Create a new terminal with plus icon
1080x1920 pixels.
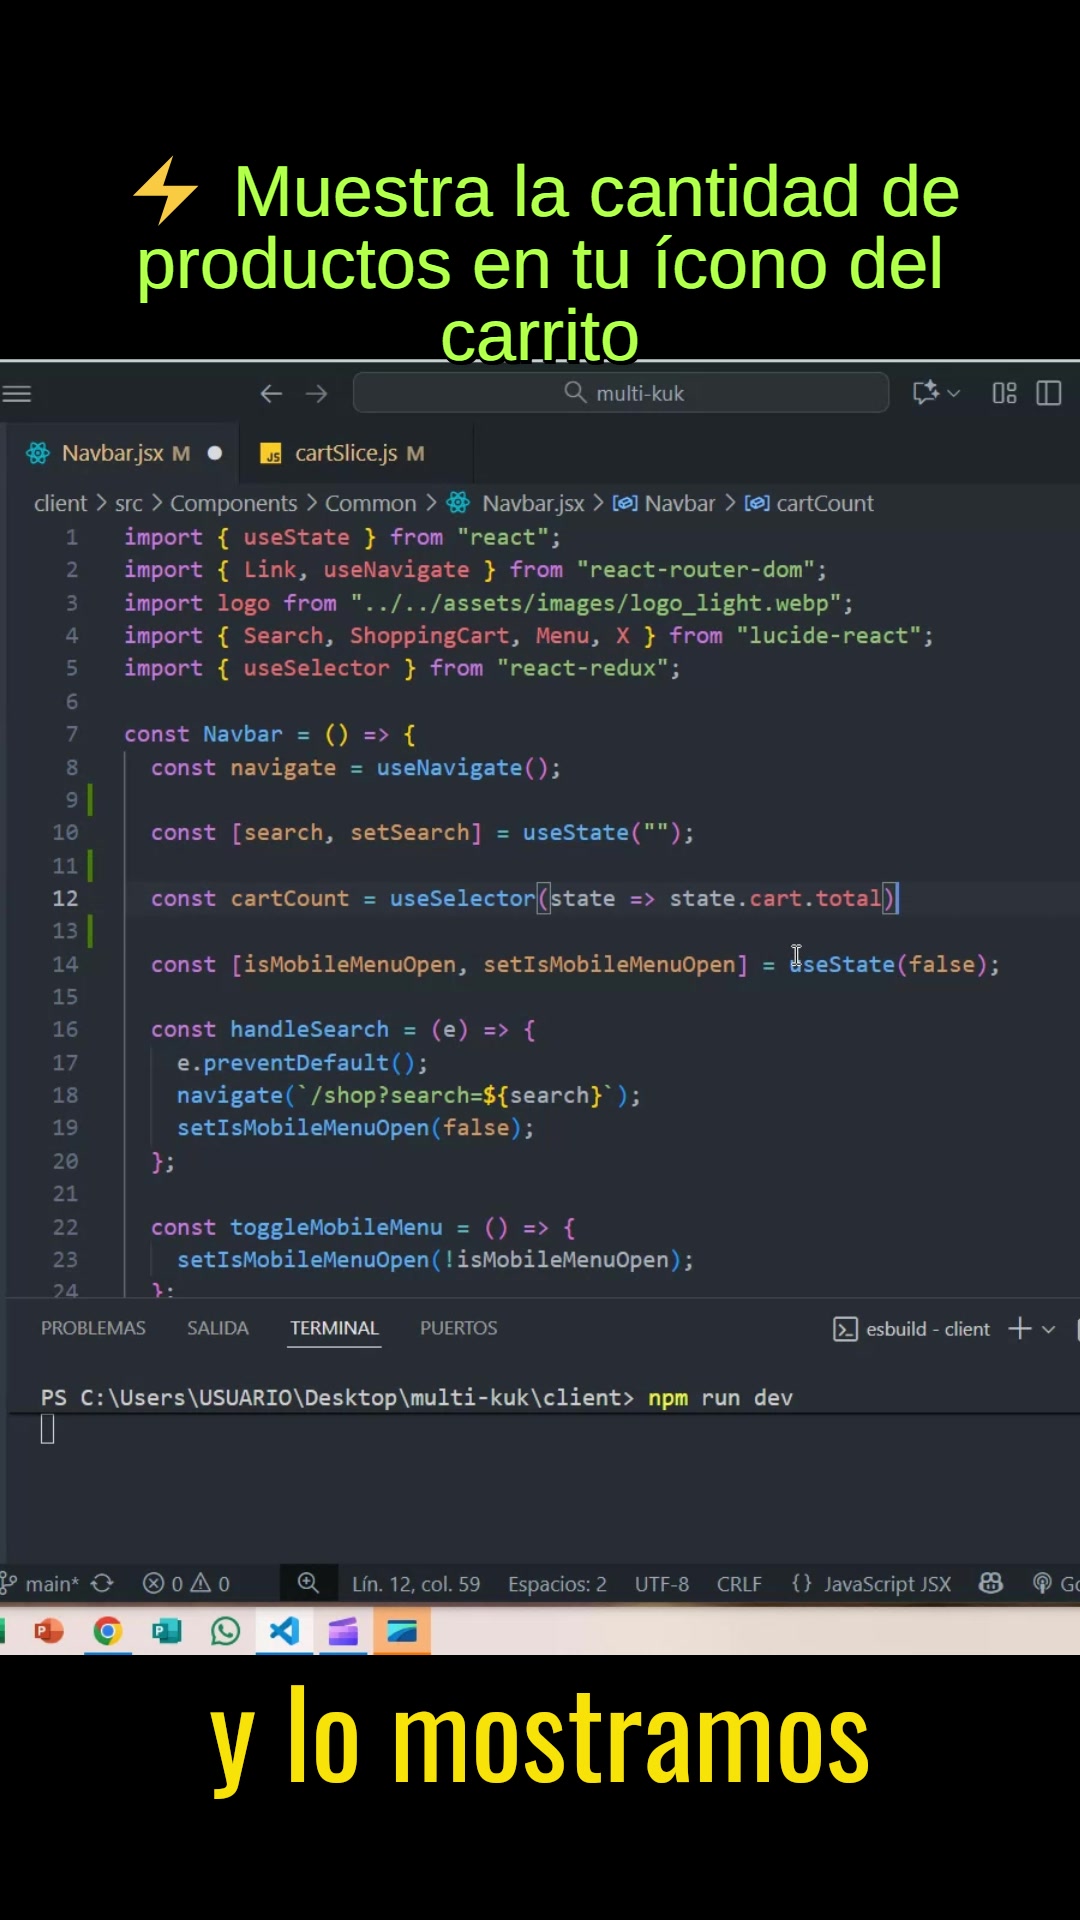pos(1020,1328)
